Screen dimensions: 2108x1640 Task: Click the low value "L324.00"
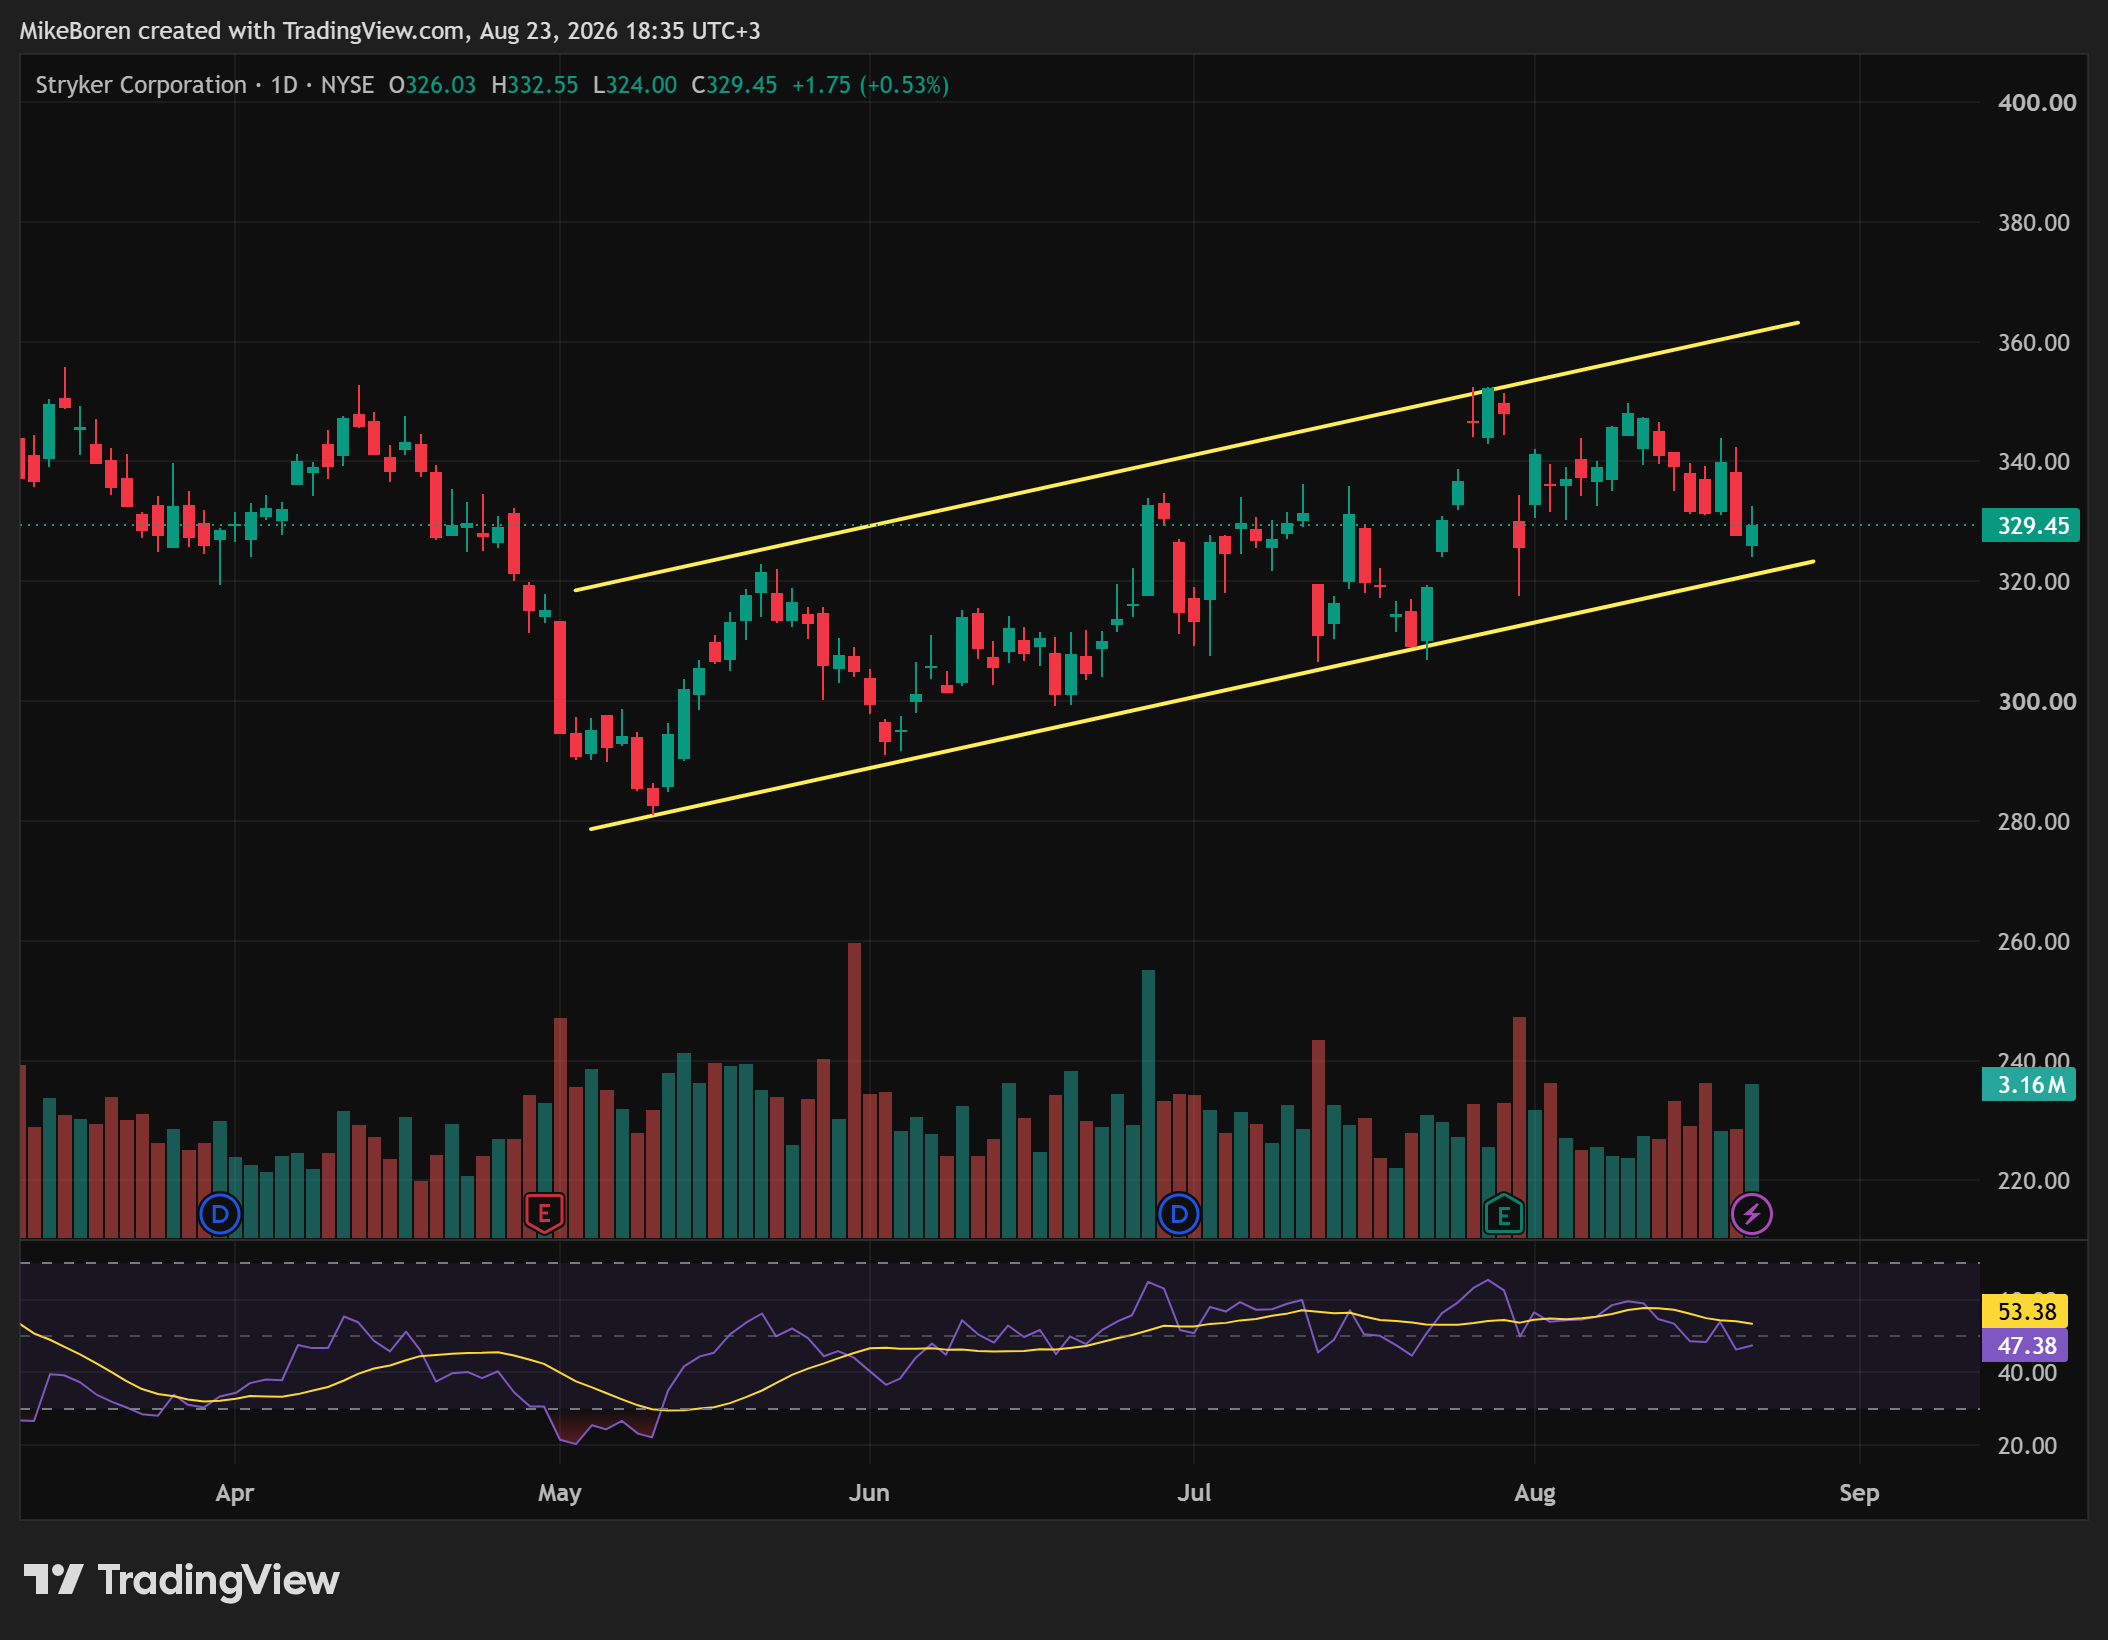635,85
